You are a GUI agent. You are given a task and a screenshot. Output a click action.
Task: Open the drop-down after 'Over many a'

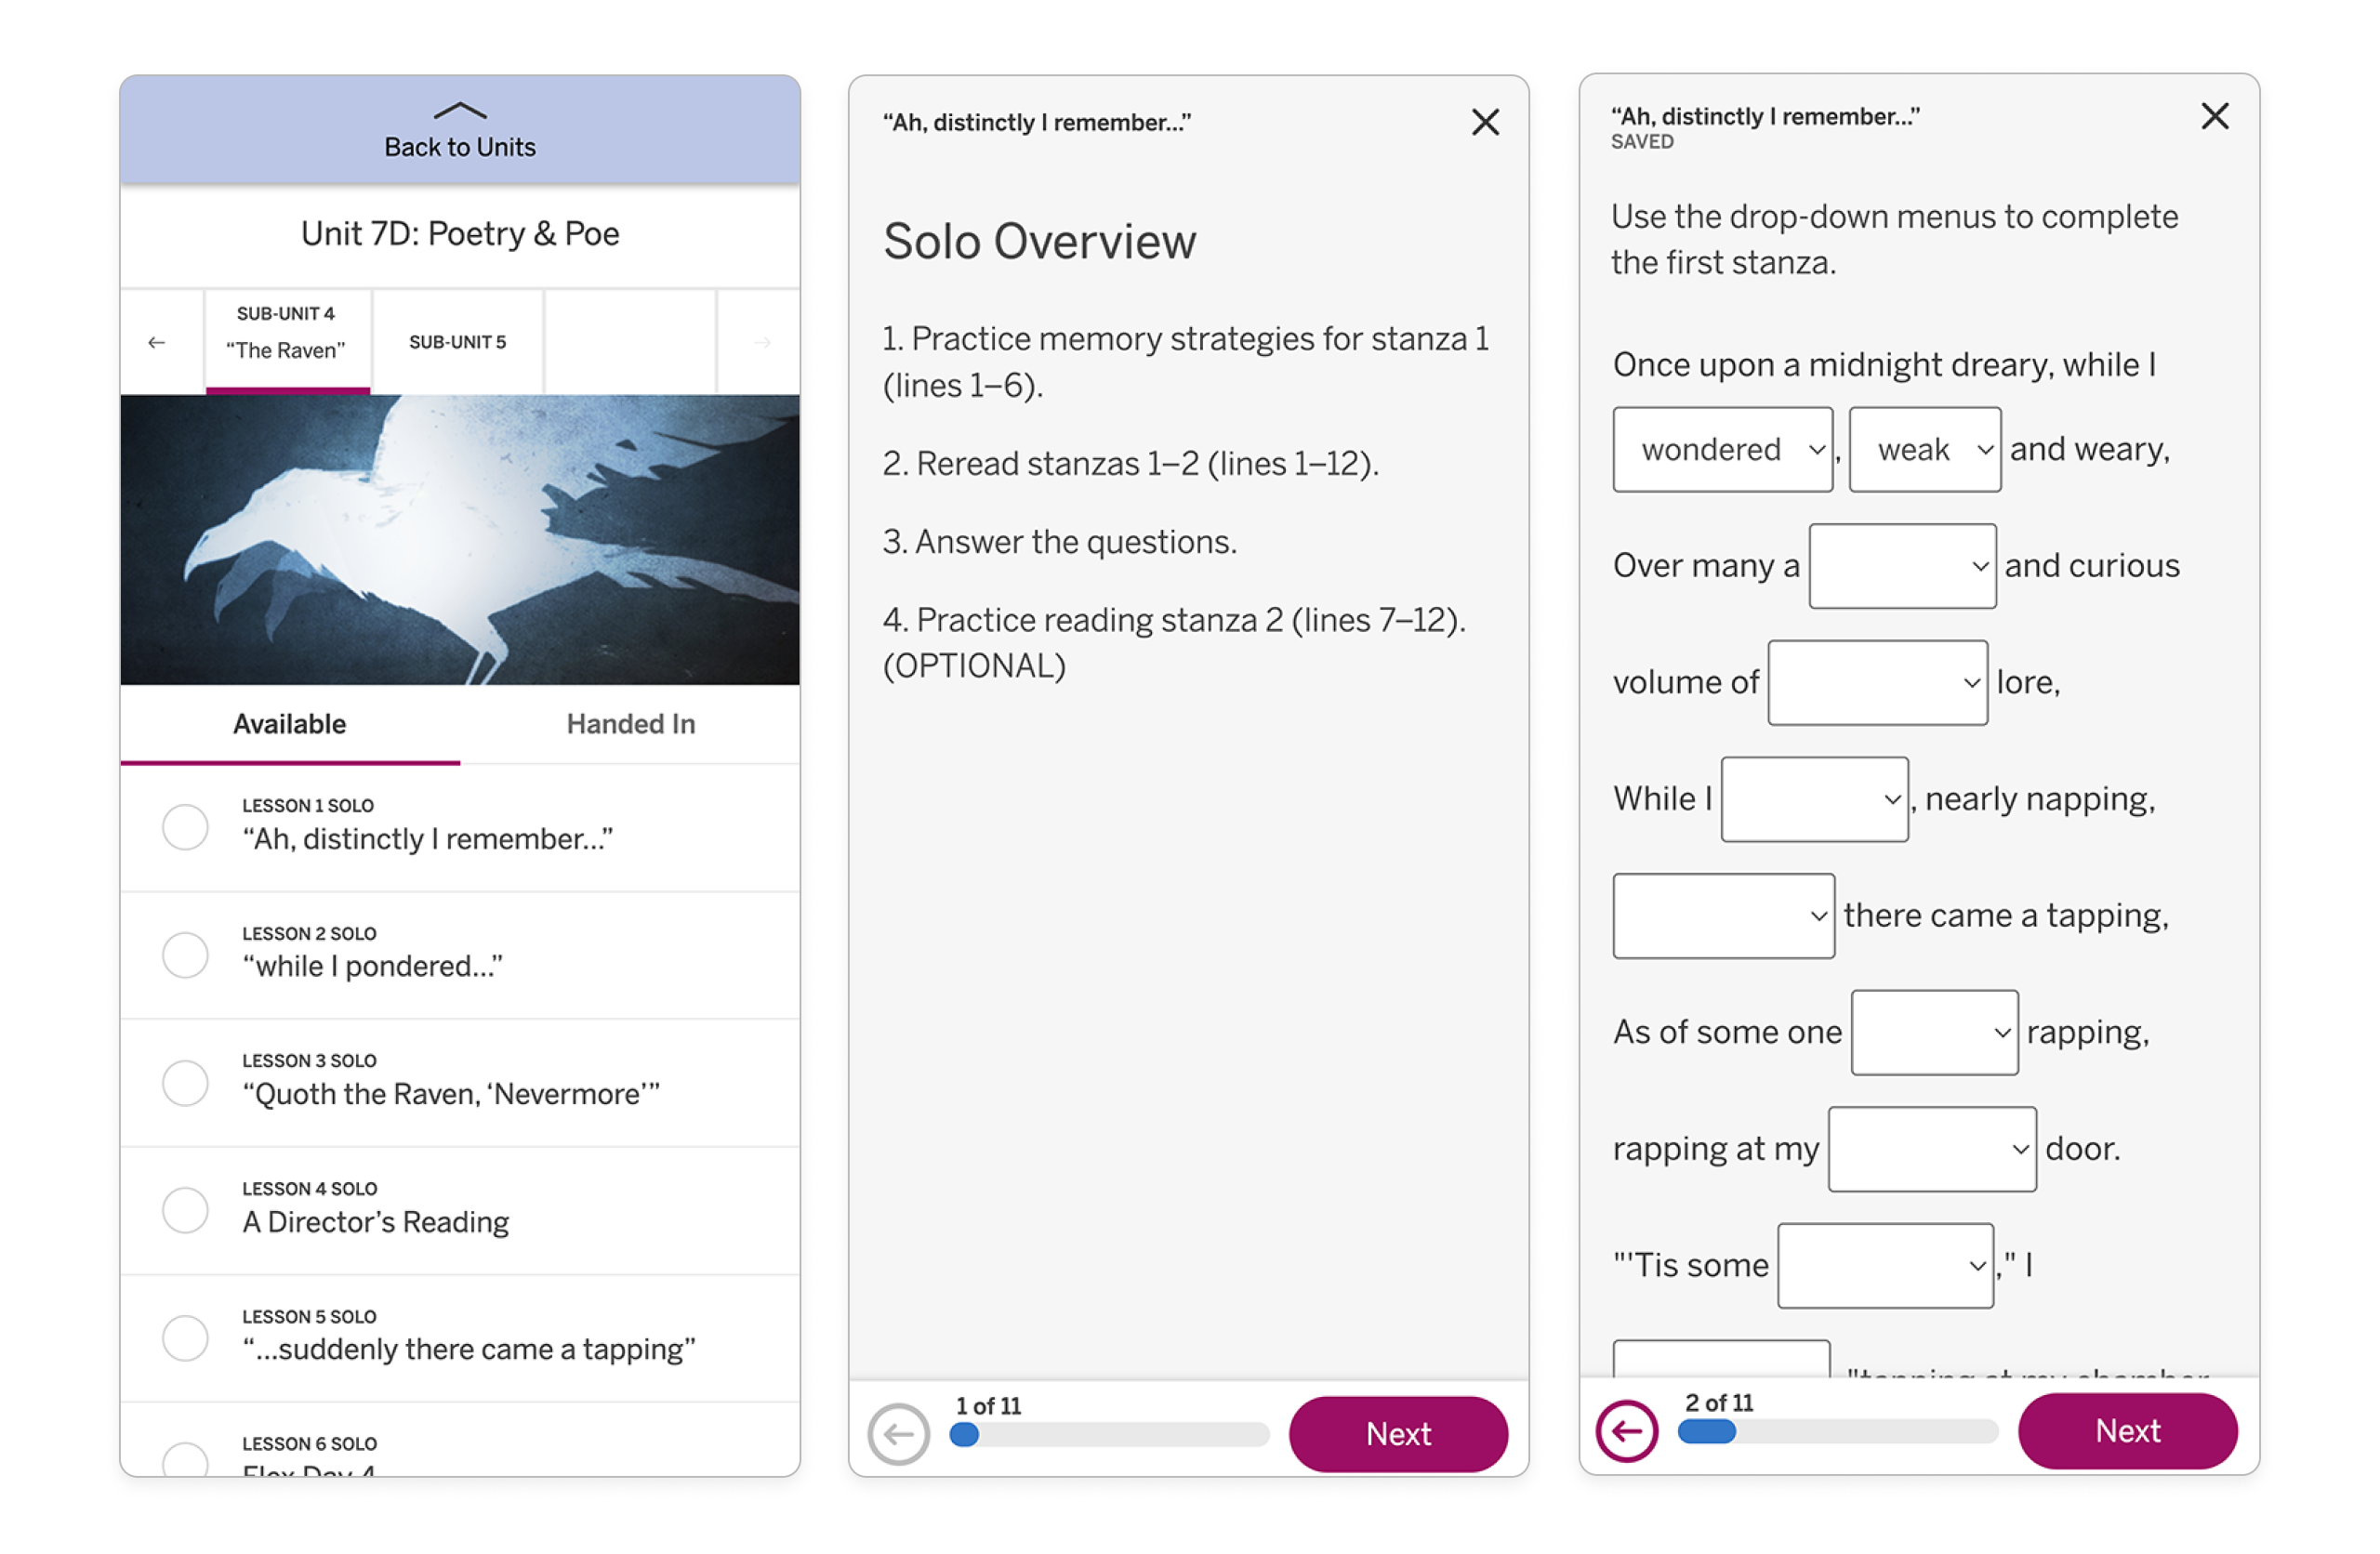click(x=1901, y=566)
